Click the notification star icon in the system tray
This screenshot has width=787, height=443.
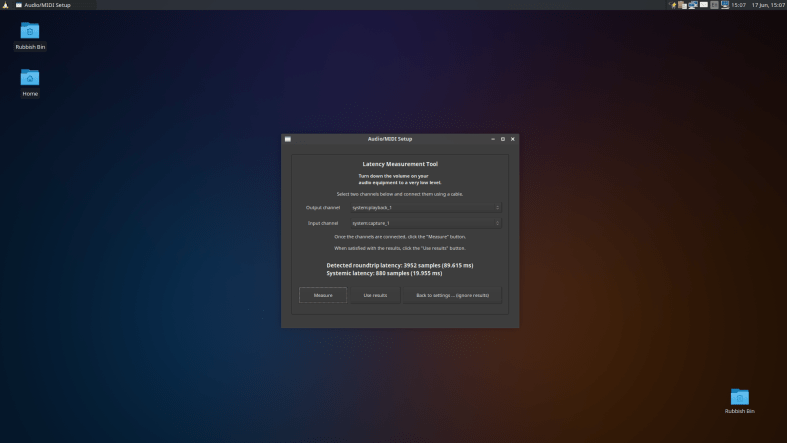point(673,5)
